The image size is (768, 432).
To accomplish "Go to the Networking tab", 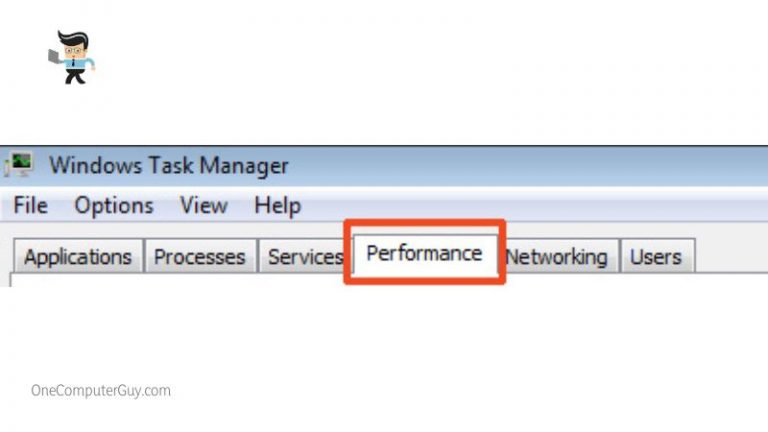I will [x=557, y=257].
